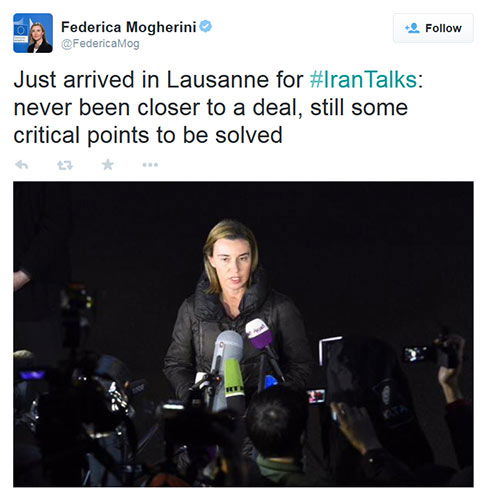The image size is (490, 500).
Task: Click the reply arrow icon under the tweet
Action: coord(22,165)
